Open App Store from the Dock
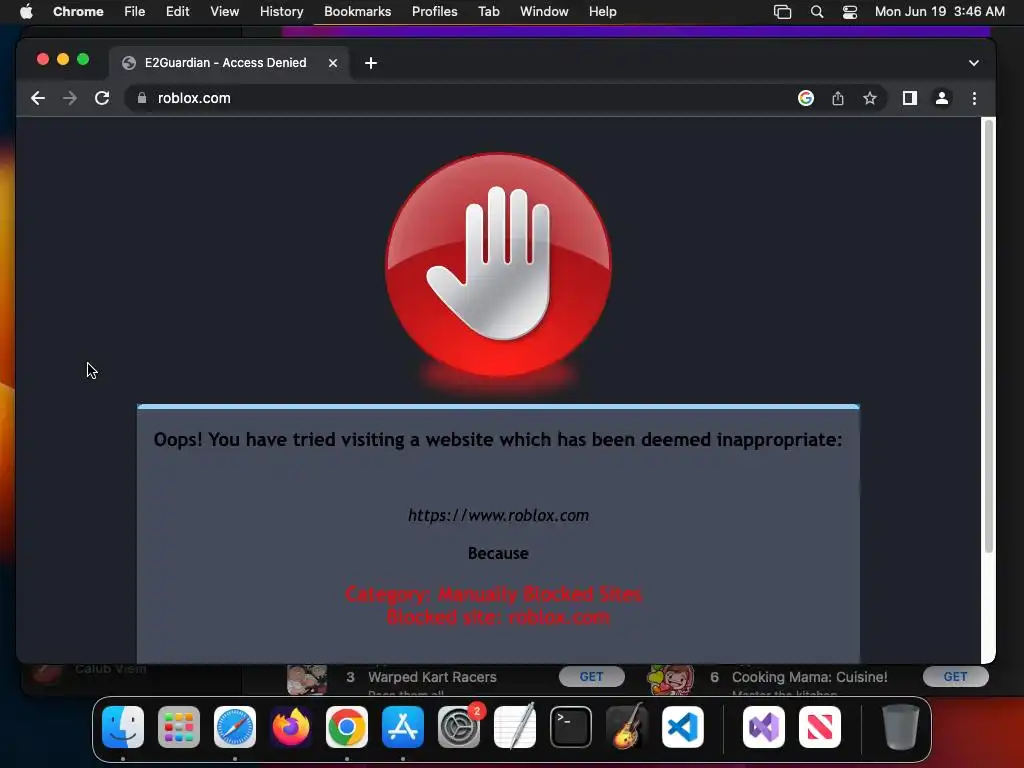 403,727
